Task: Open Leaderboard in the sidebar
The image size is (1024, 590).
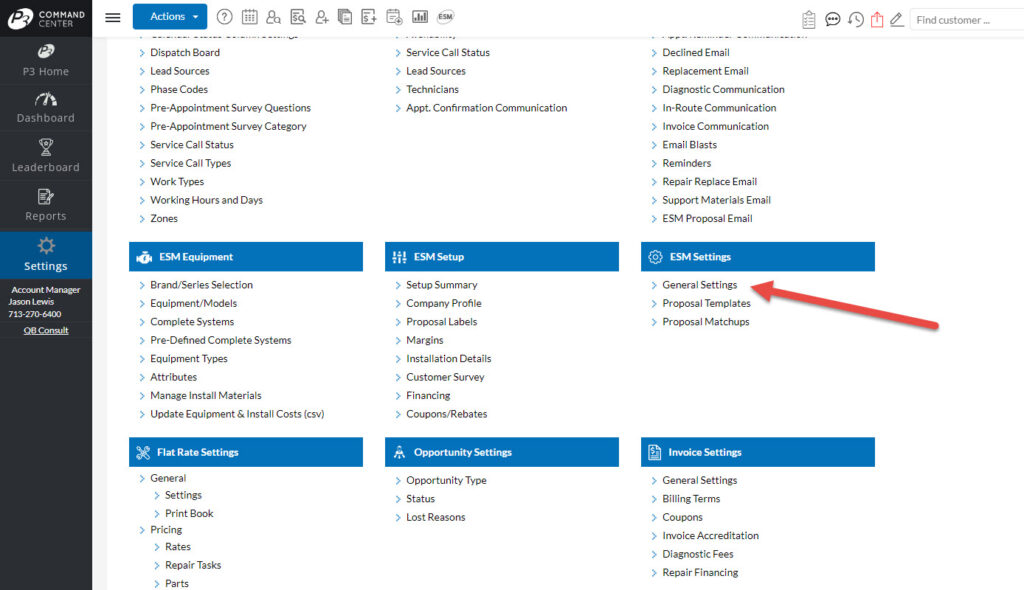Action: (x=46, y=157)
